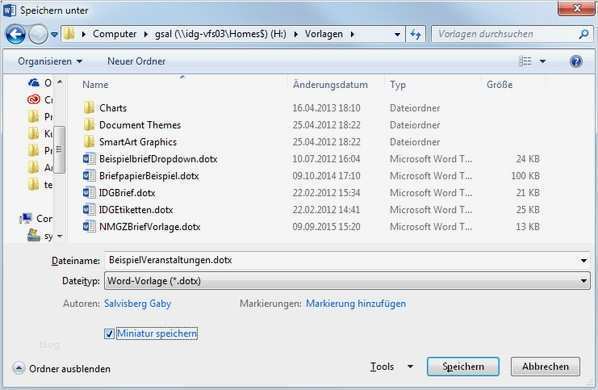Click the navigation pane scroll-down arrow
This screenshot has height=390, width=598.
[59, 236]
